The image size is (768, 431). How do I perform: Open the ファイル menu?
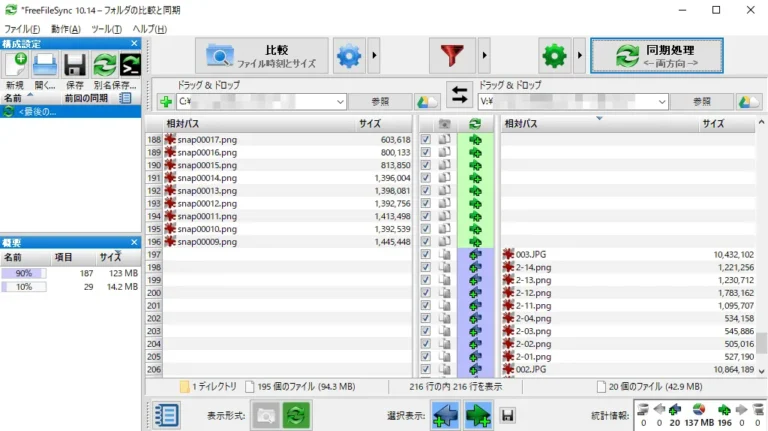click(x=22, y=29)
